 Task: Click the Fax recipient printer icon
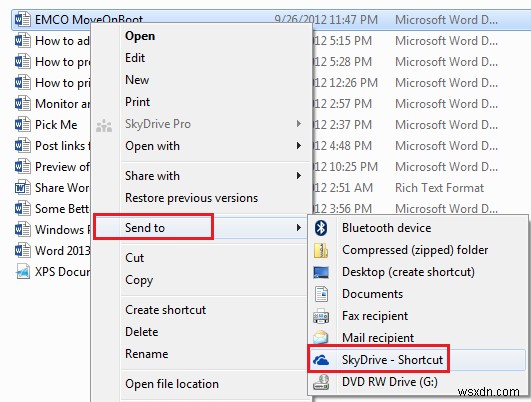[x=321, y=316]
